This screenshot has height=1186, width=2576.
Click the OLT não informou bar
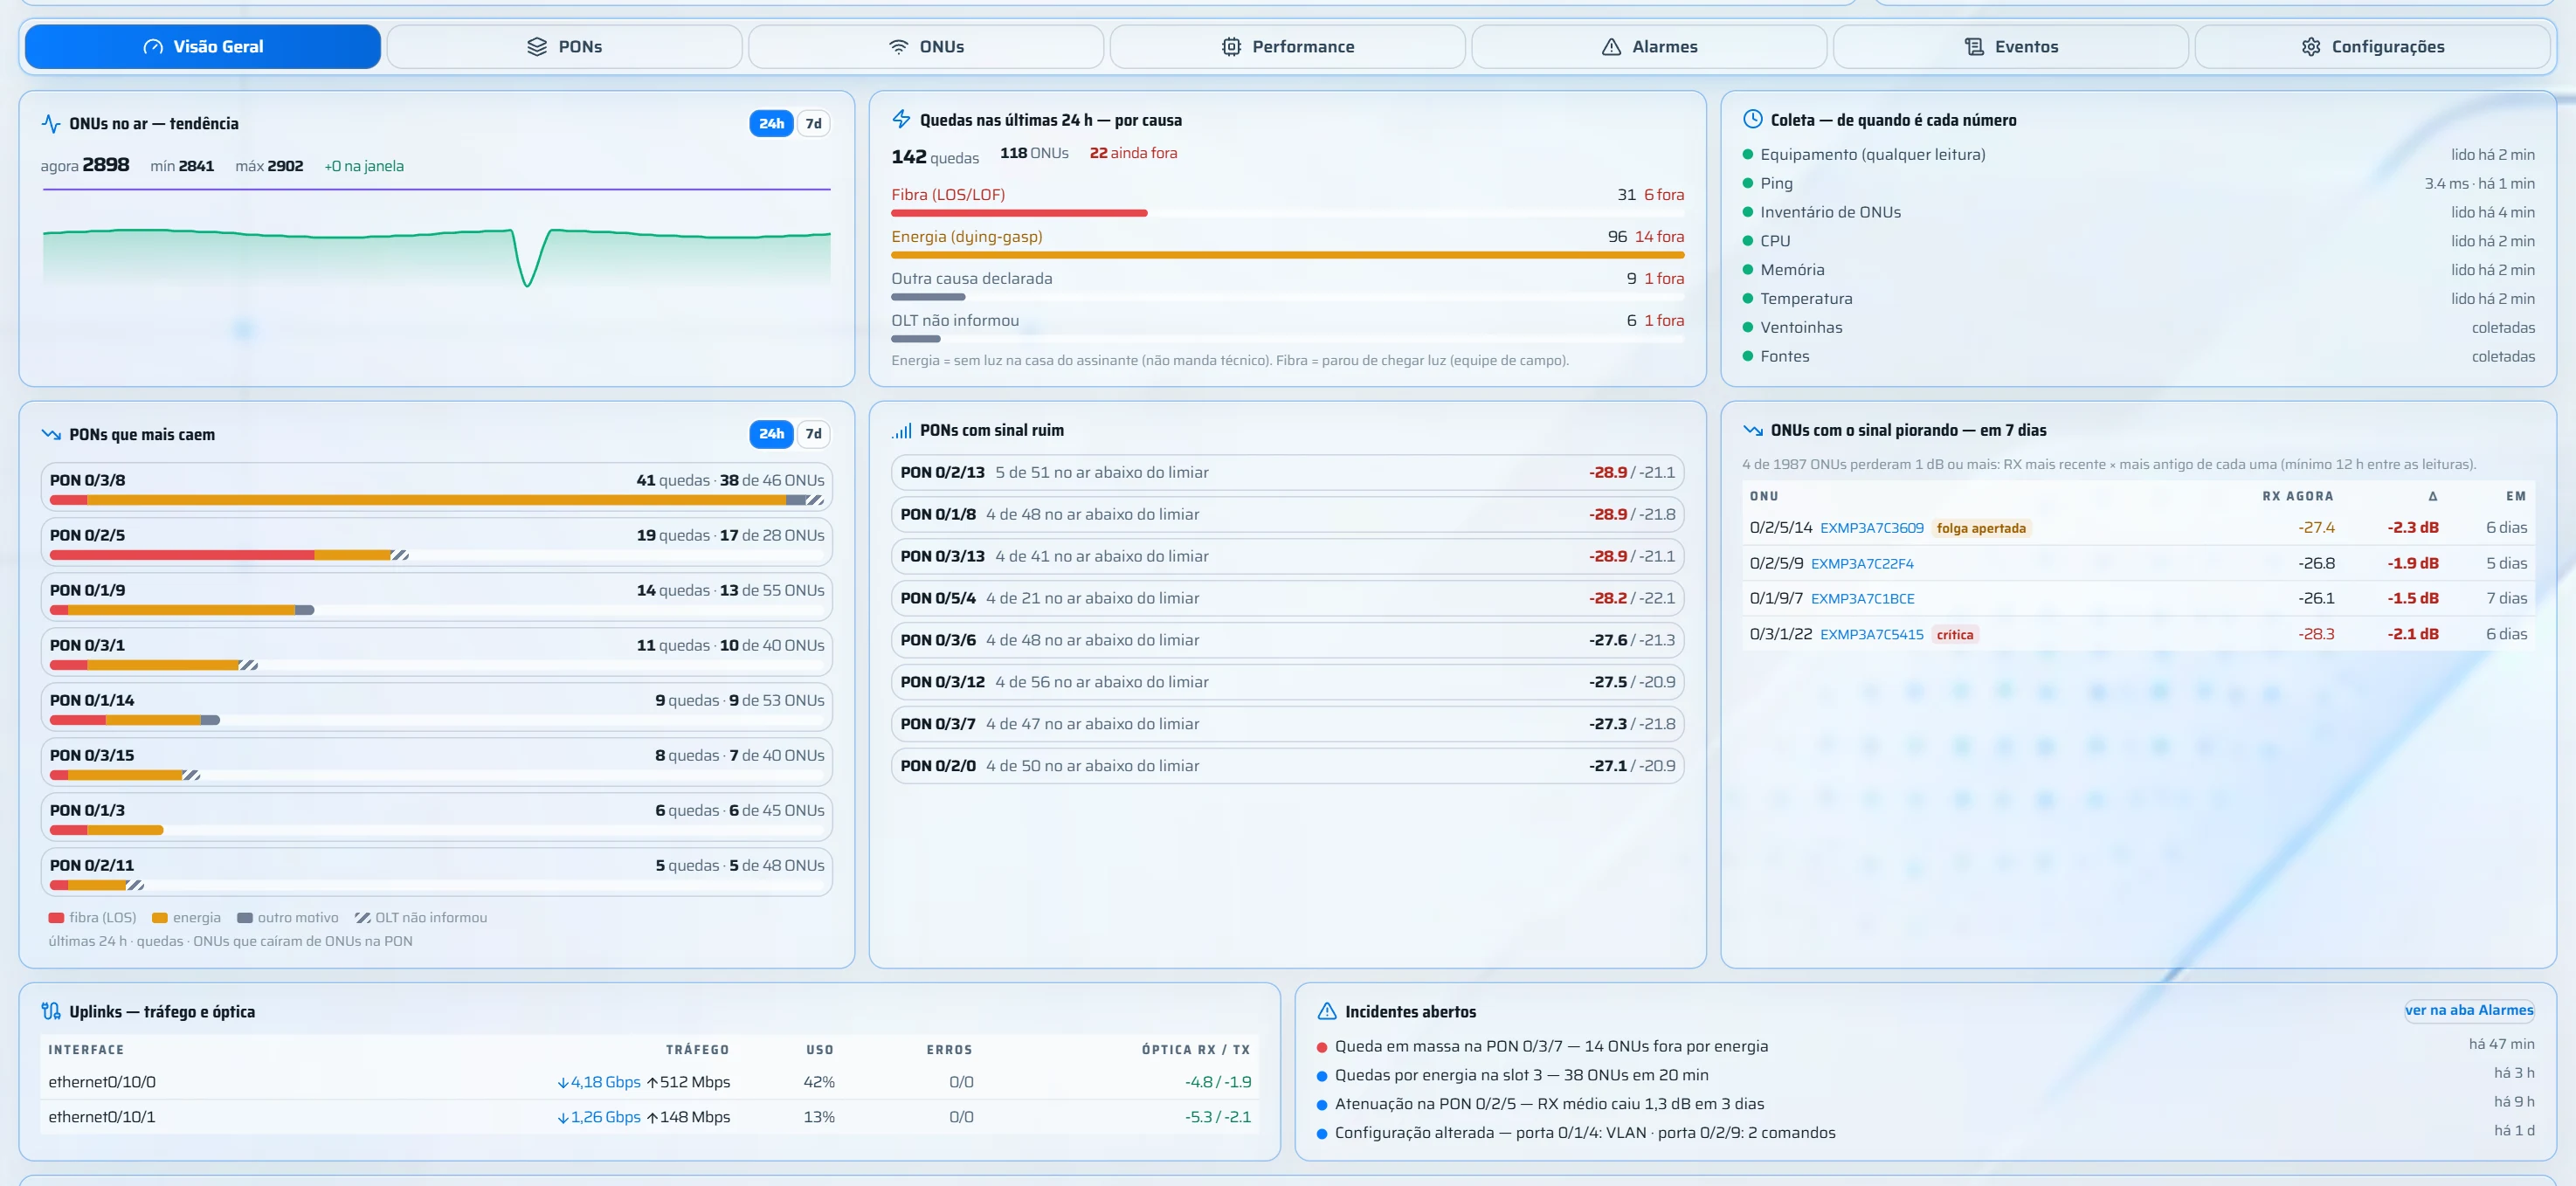coord(916,339)
